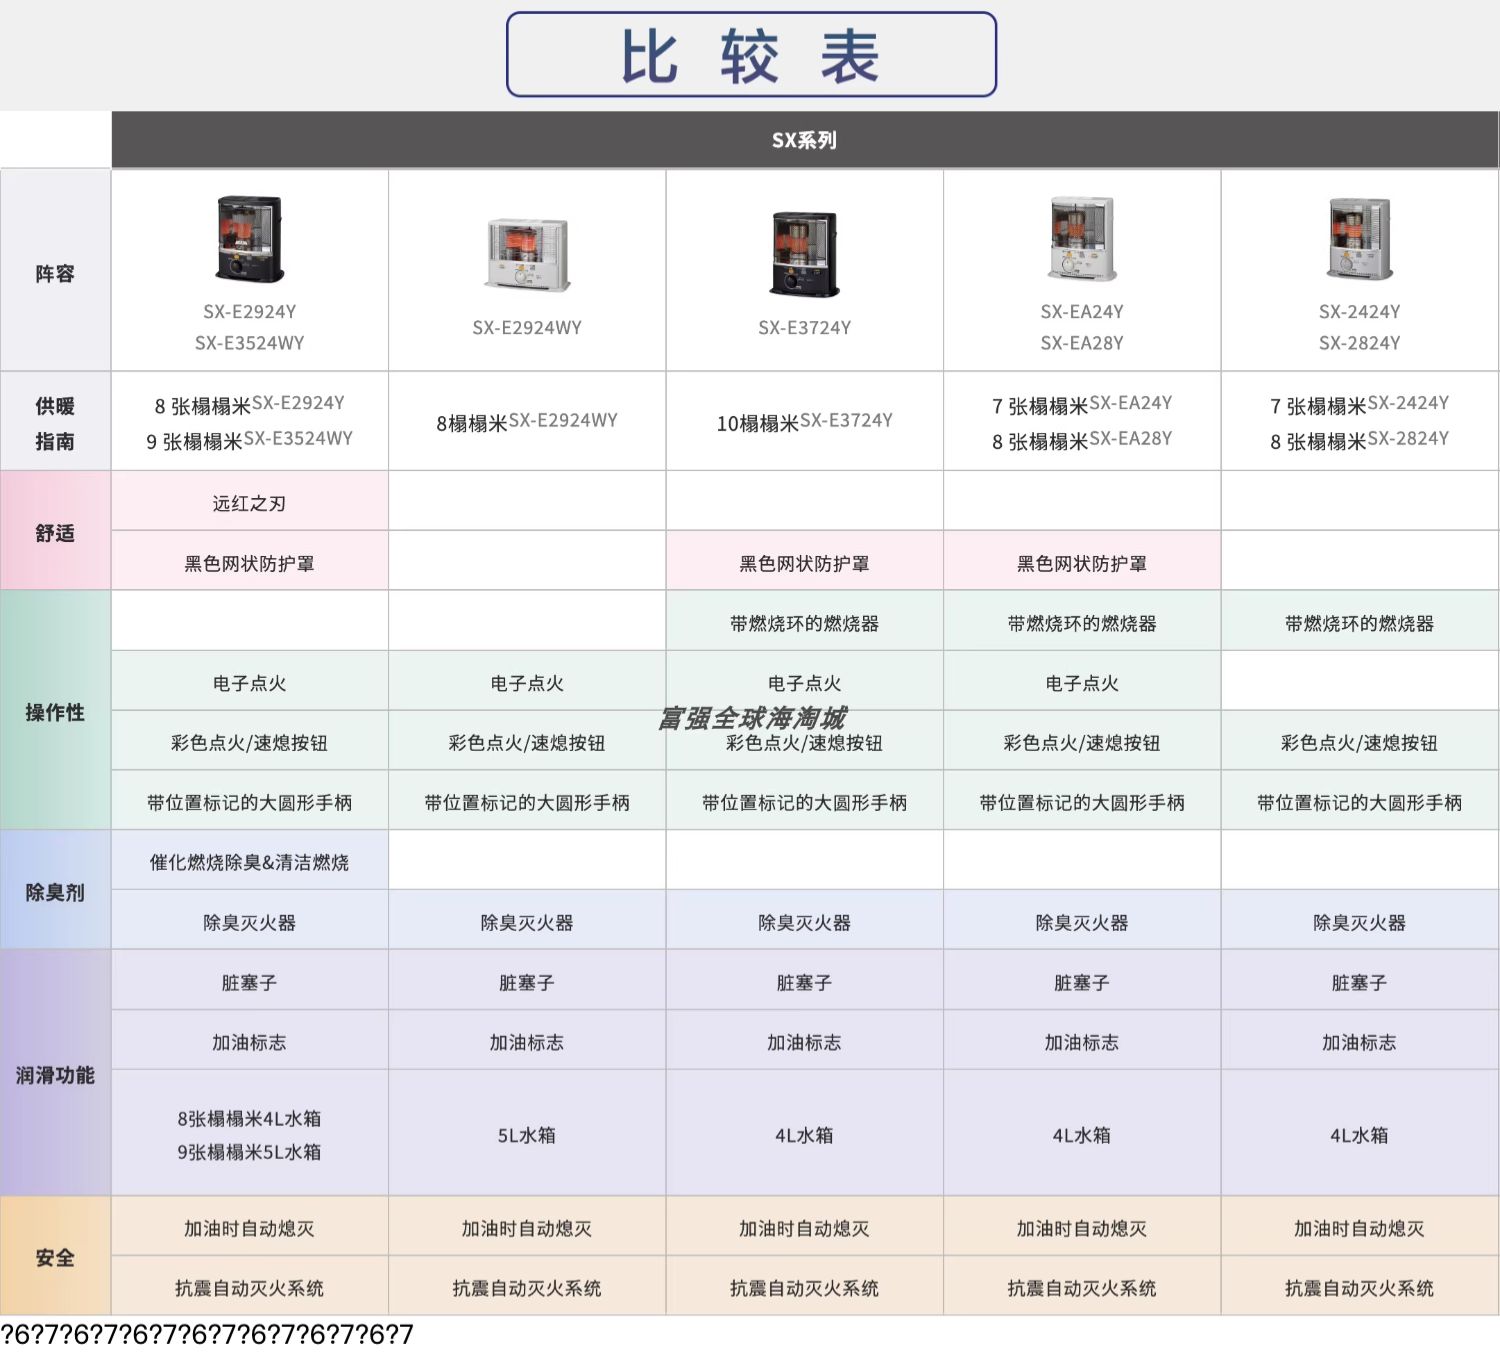
Task: Select the SX-E2924WY model name in the 阵容 row
Action: click(x=527, y=328)
